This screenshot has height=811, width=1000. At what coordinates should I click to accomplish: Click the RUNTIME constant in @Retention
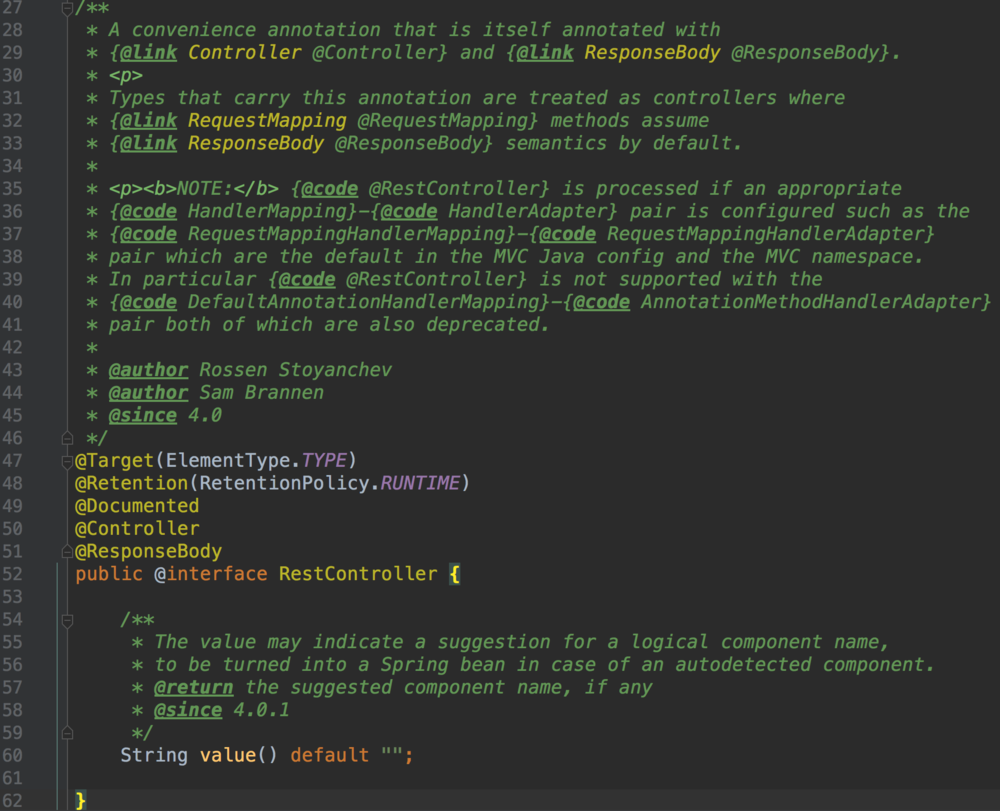(x=420, y=483)
